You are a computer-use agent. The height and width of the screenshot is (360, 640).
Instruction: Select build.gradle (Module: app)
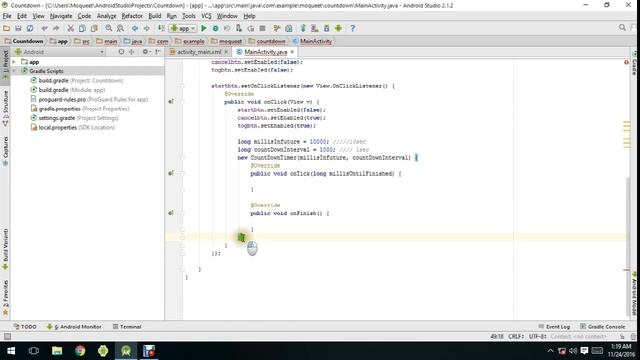[x=68, y=90]
